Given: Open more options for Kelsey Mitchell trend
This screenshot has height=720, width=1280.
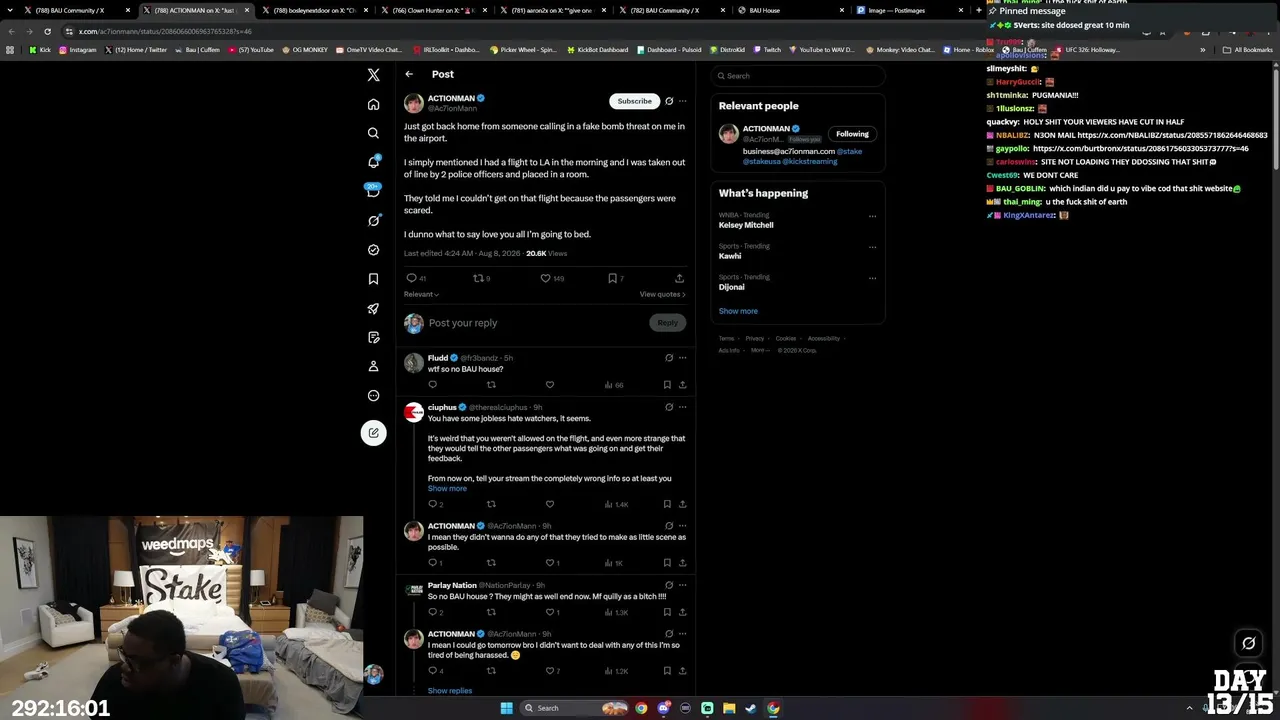Looking at the screenshot, I should (872, 216).
